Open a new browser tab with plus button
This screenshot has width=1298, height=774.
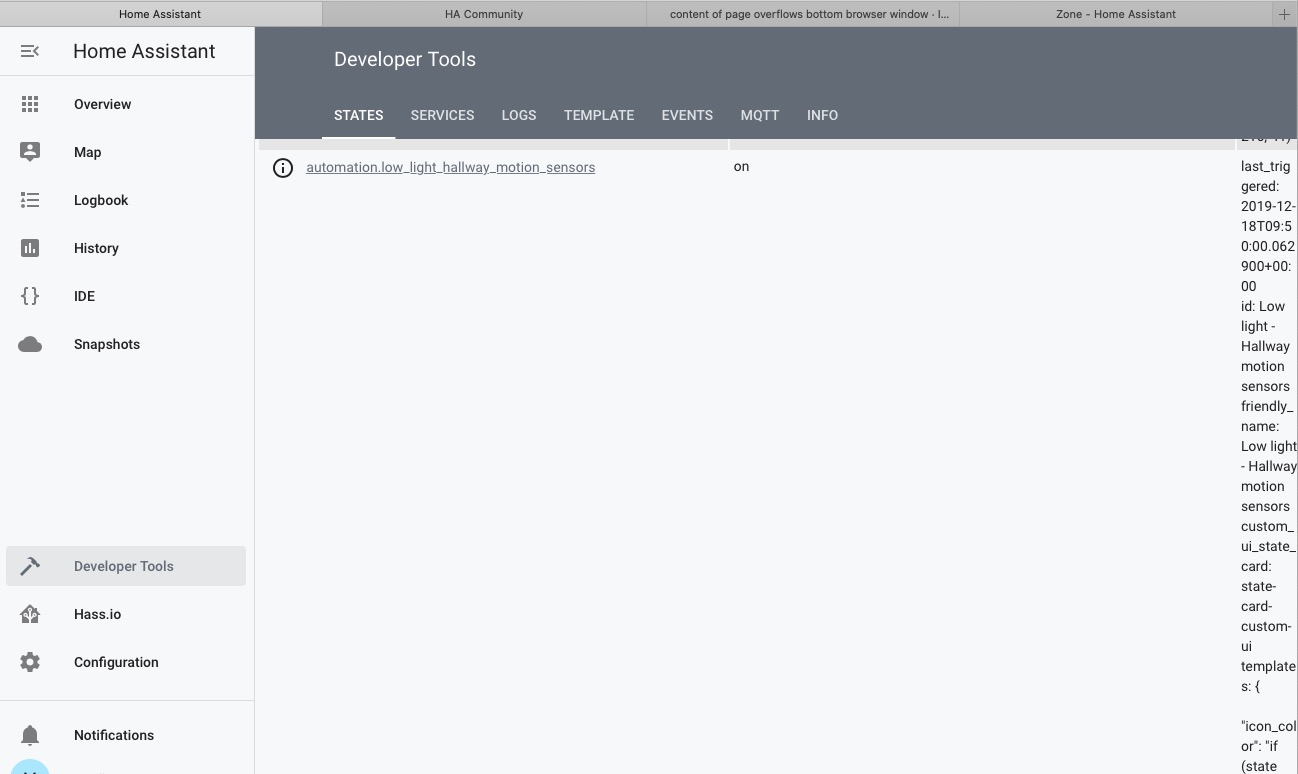(1284, 13)
